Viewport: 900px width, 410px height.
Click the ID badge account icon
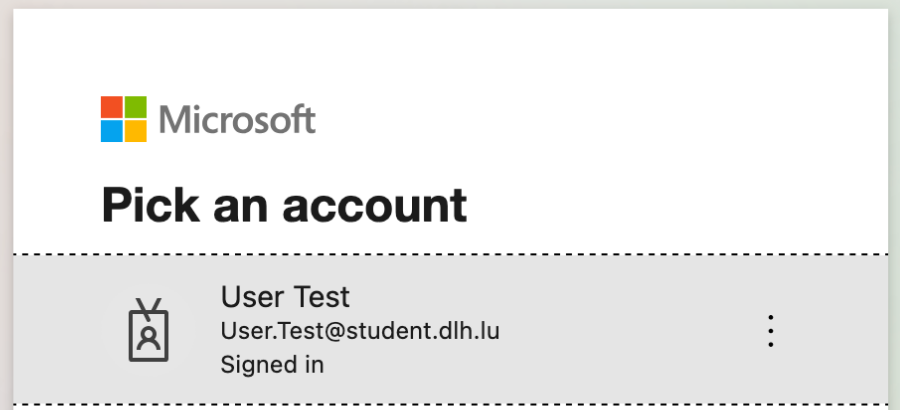point(149,329)
